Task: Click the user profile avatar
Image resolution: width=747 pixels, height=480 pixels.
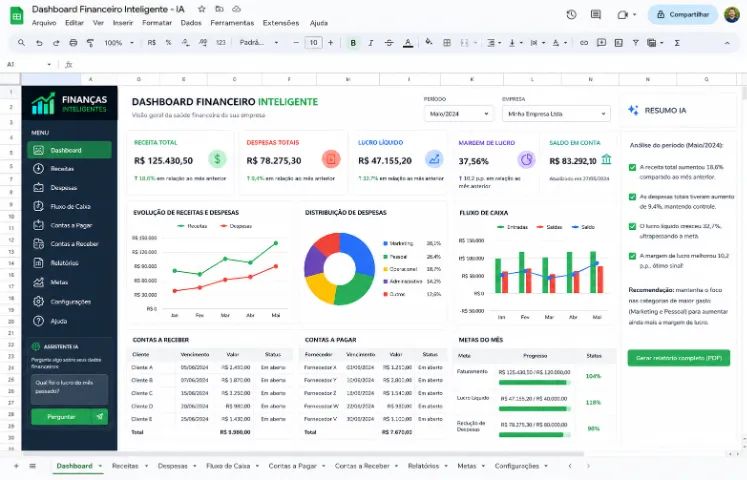Action: (x=732, y=15)
